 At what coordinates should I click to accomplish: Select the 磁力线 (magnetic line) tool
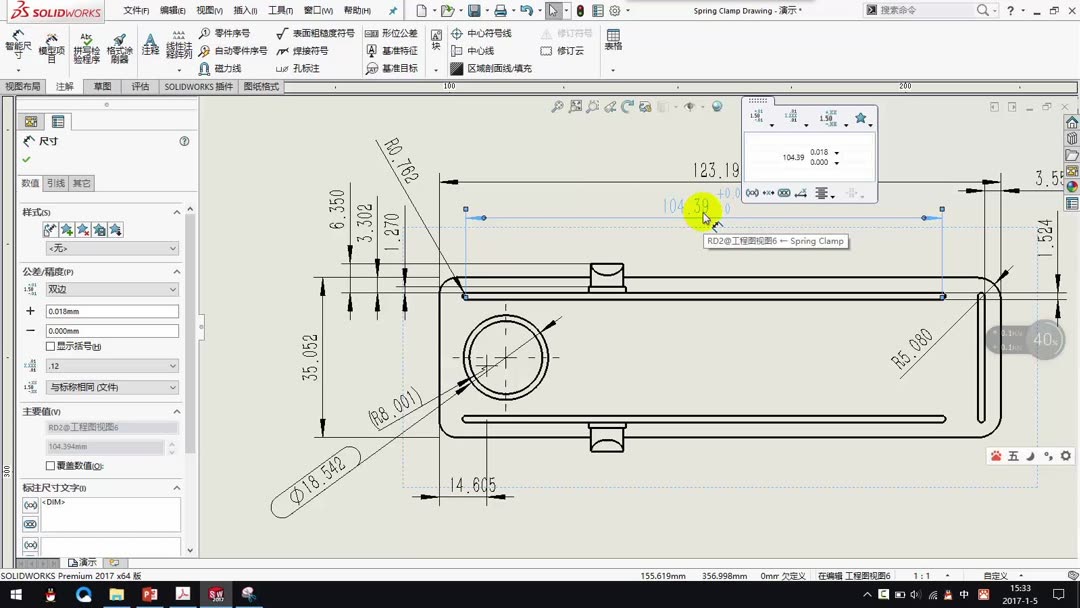tap(228, 69)
